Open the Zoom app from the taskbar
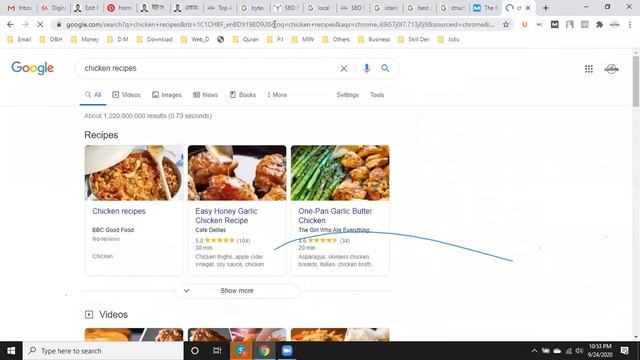Image resolution: width=640 pixels, height=360 pixels. pos(287,351)
